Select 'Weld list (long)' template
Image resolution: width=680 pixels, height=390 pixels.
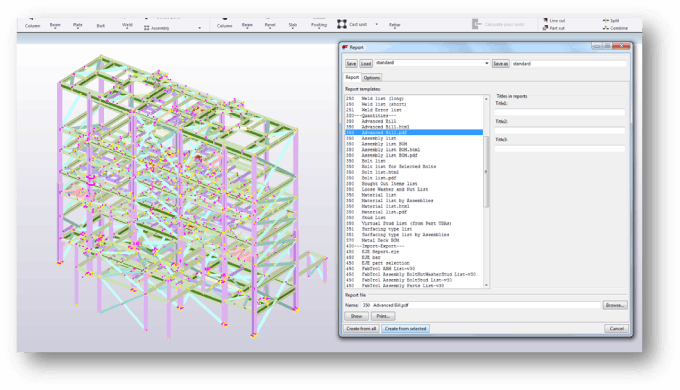[x=414, y=98]
